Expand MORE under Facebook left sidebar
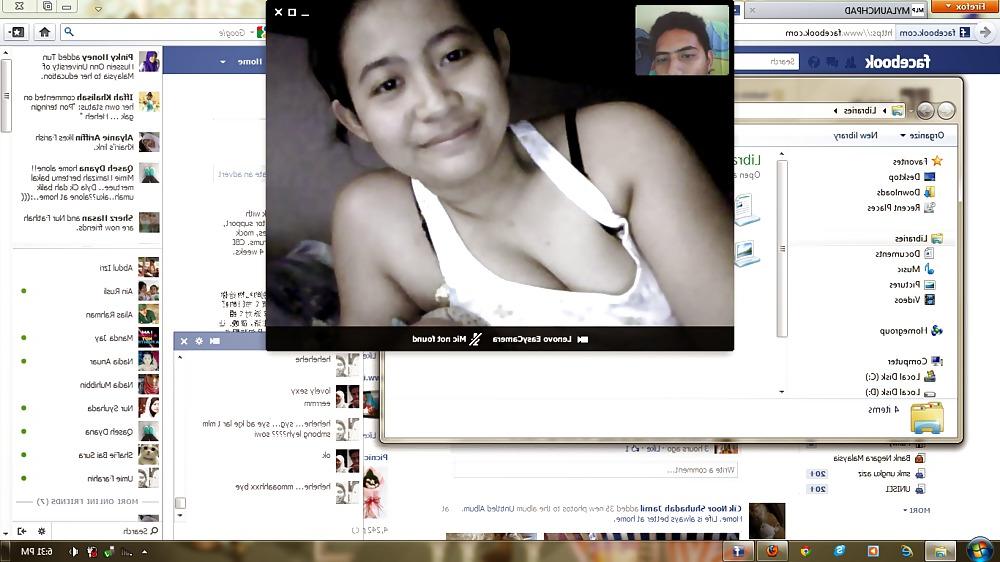 (x=916, y=510)
